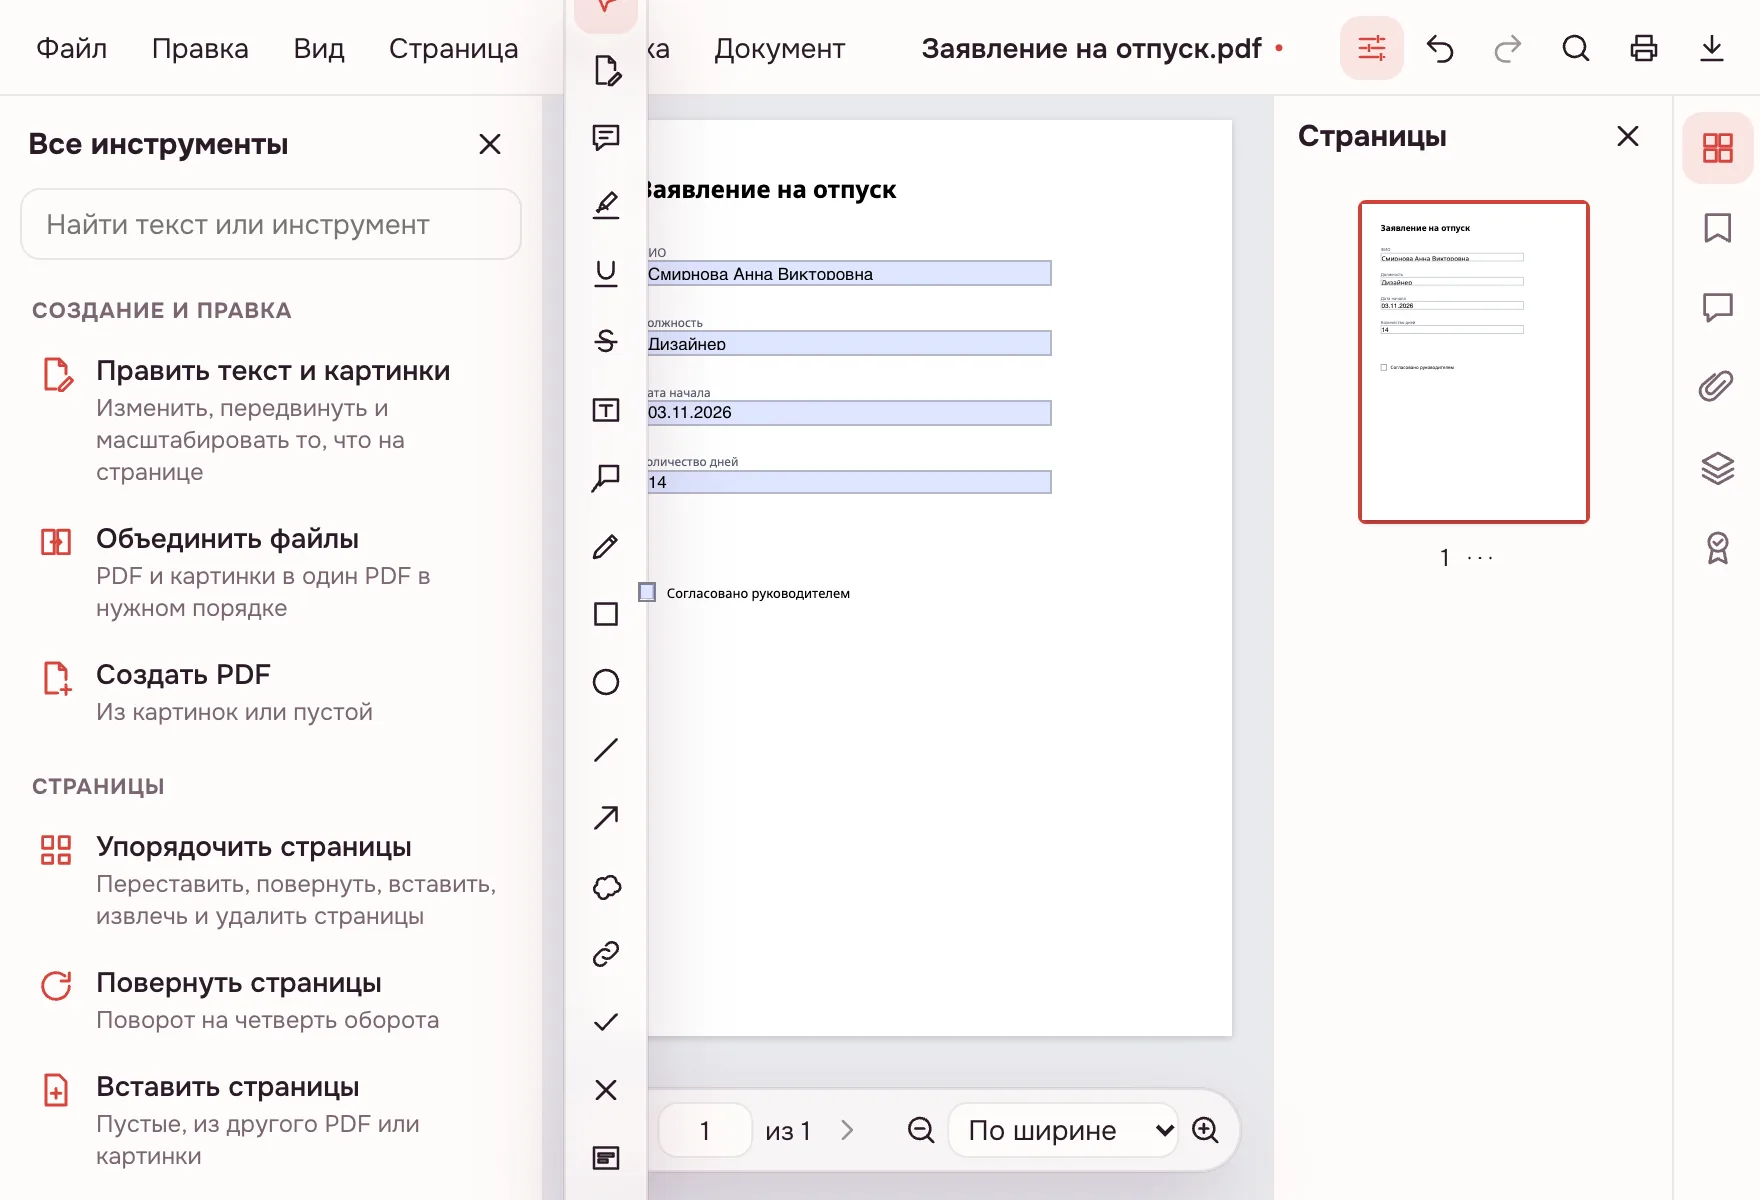Go to next page
Viewport: 1760px width, 1200px height.
click(x=848, y=1130)
